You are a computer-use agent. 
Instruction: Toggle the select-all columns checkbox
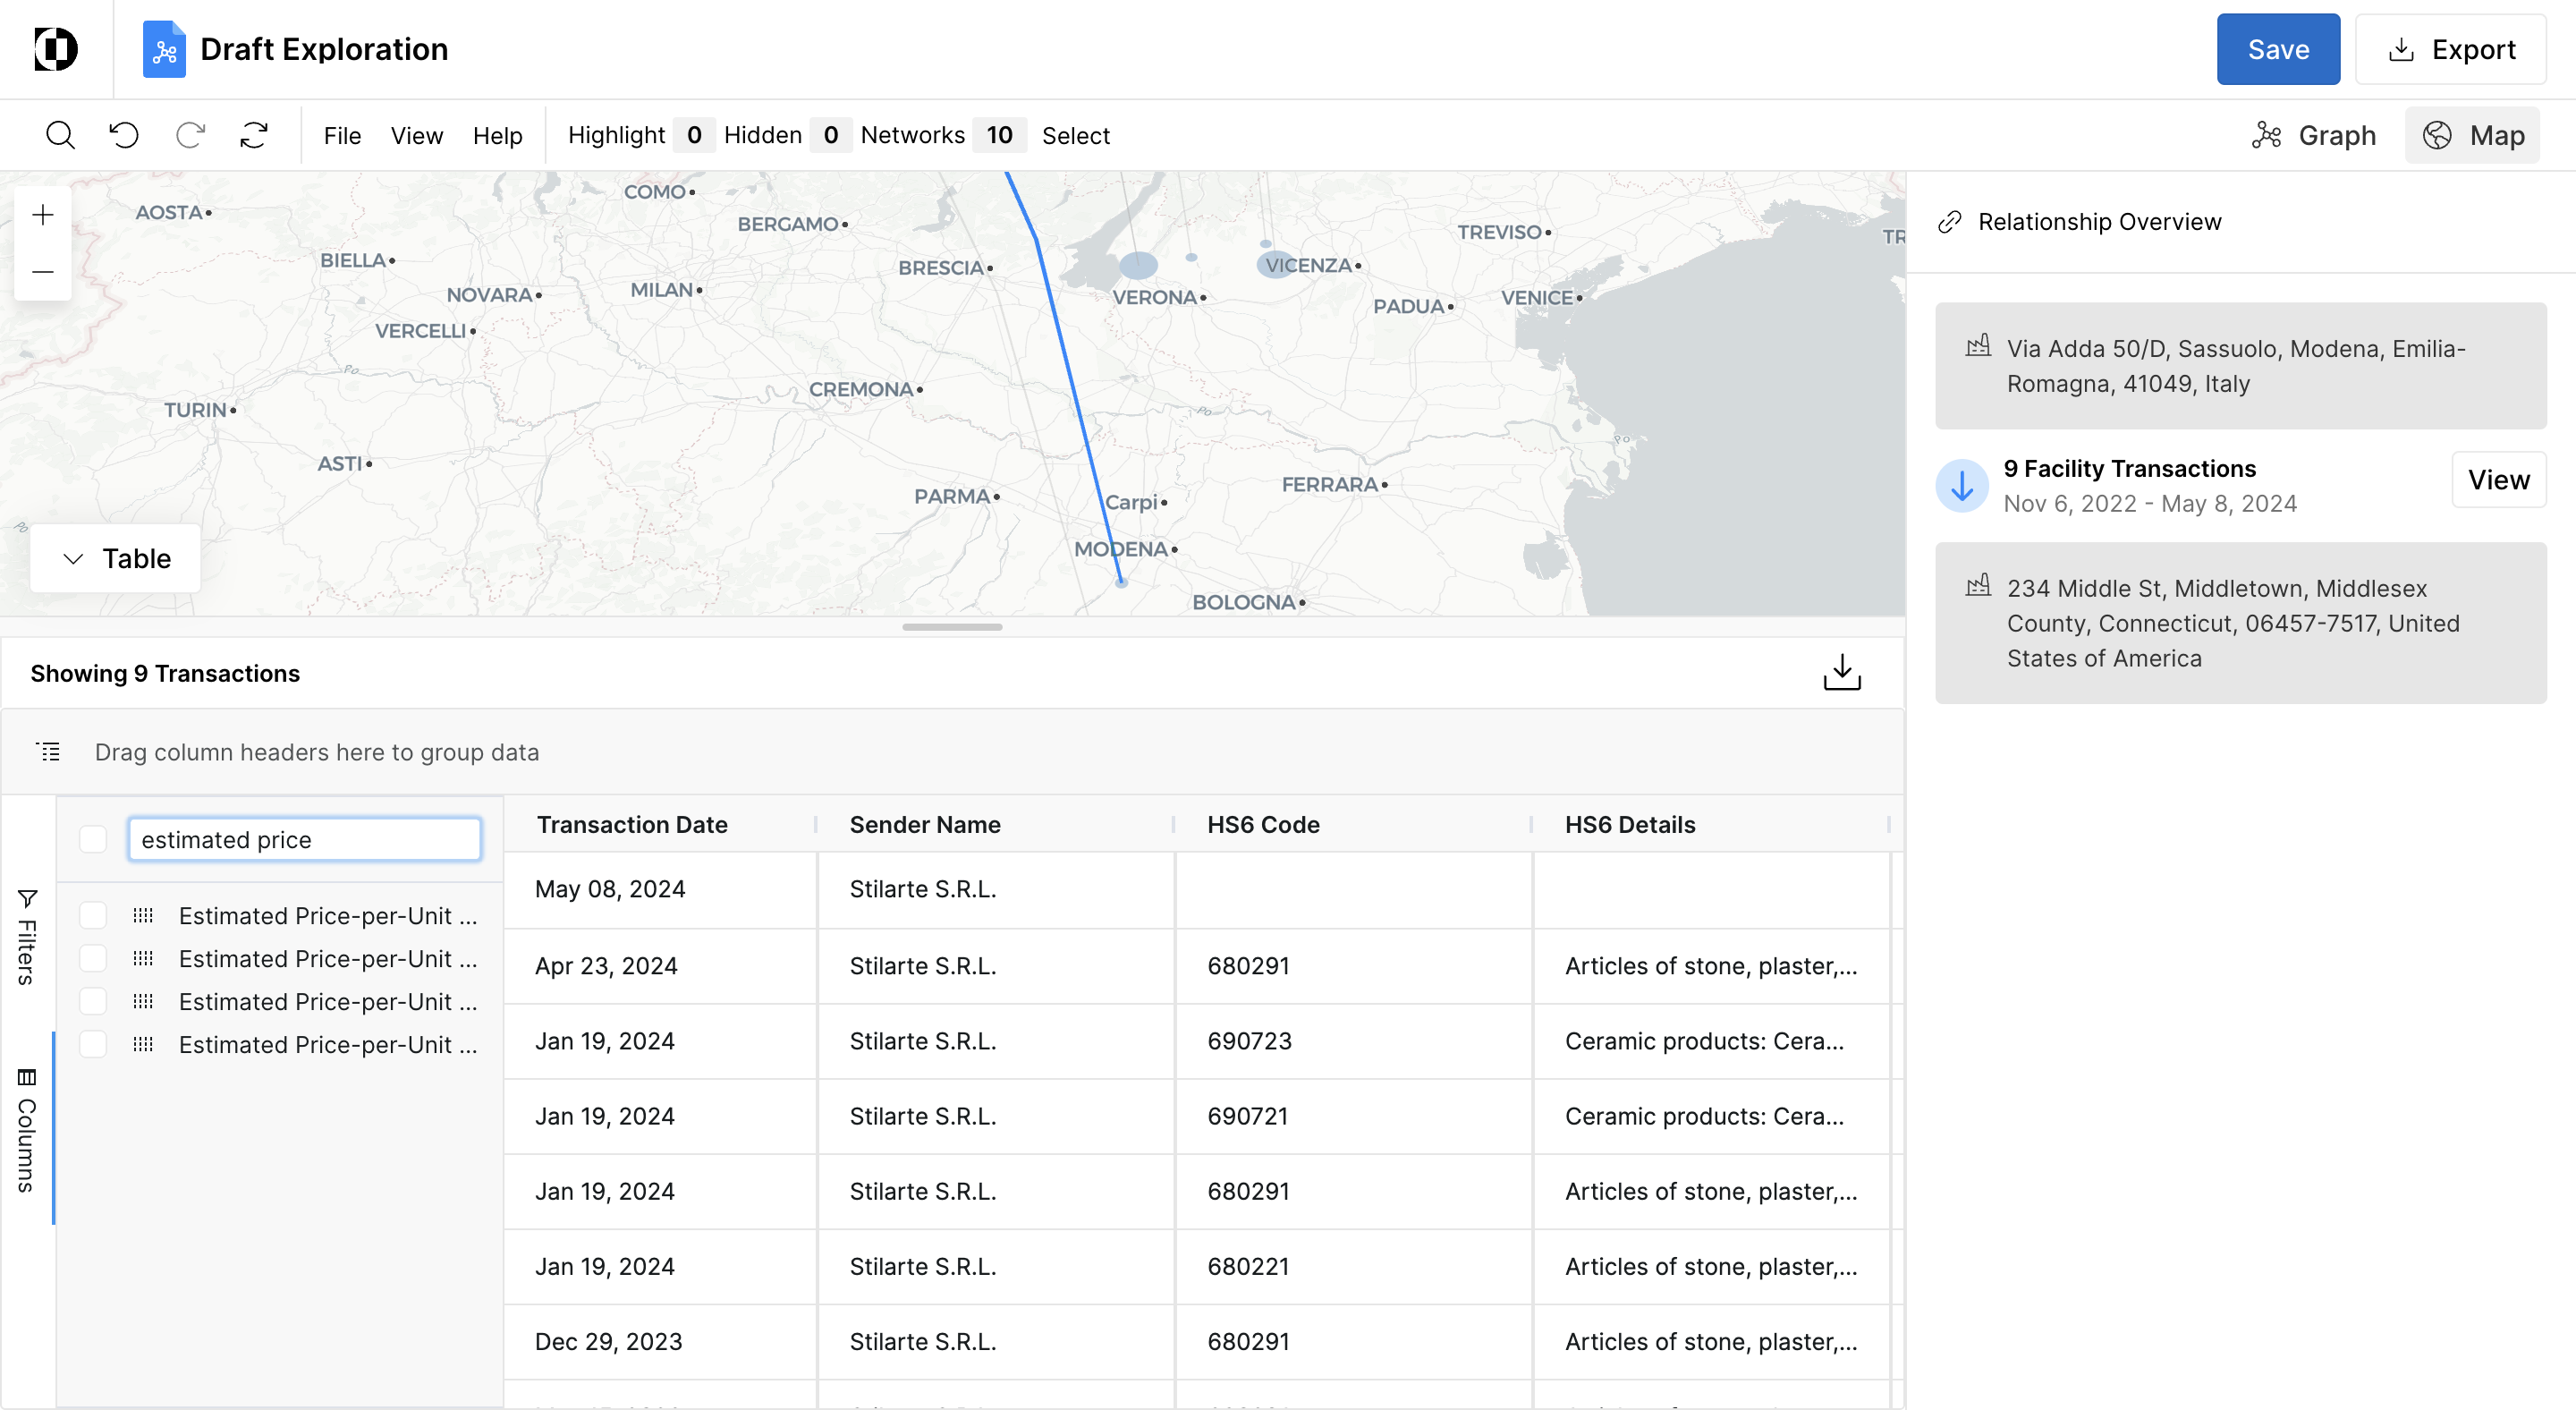(93, 839)
